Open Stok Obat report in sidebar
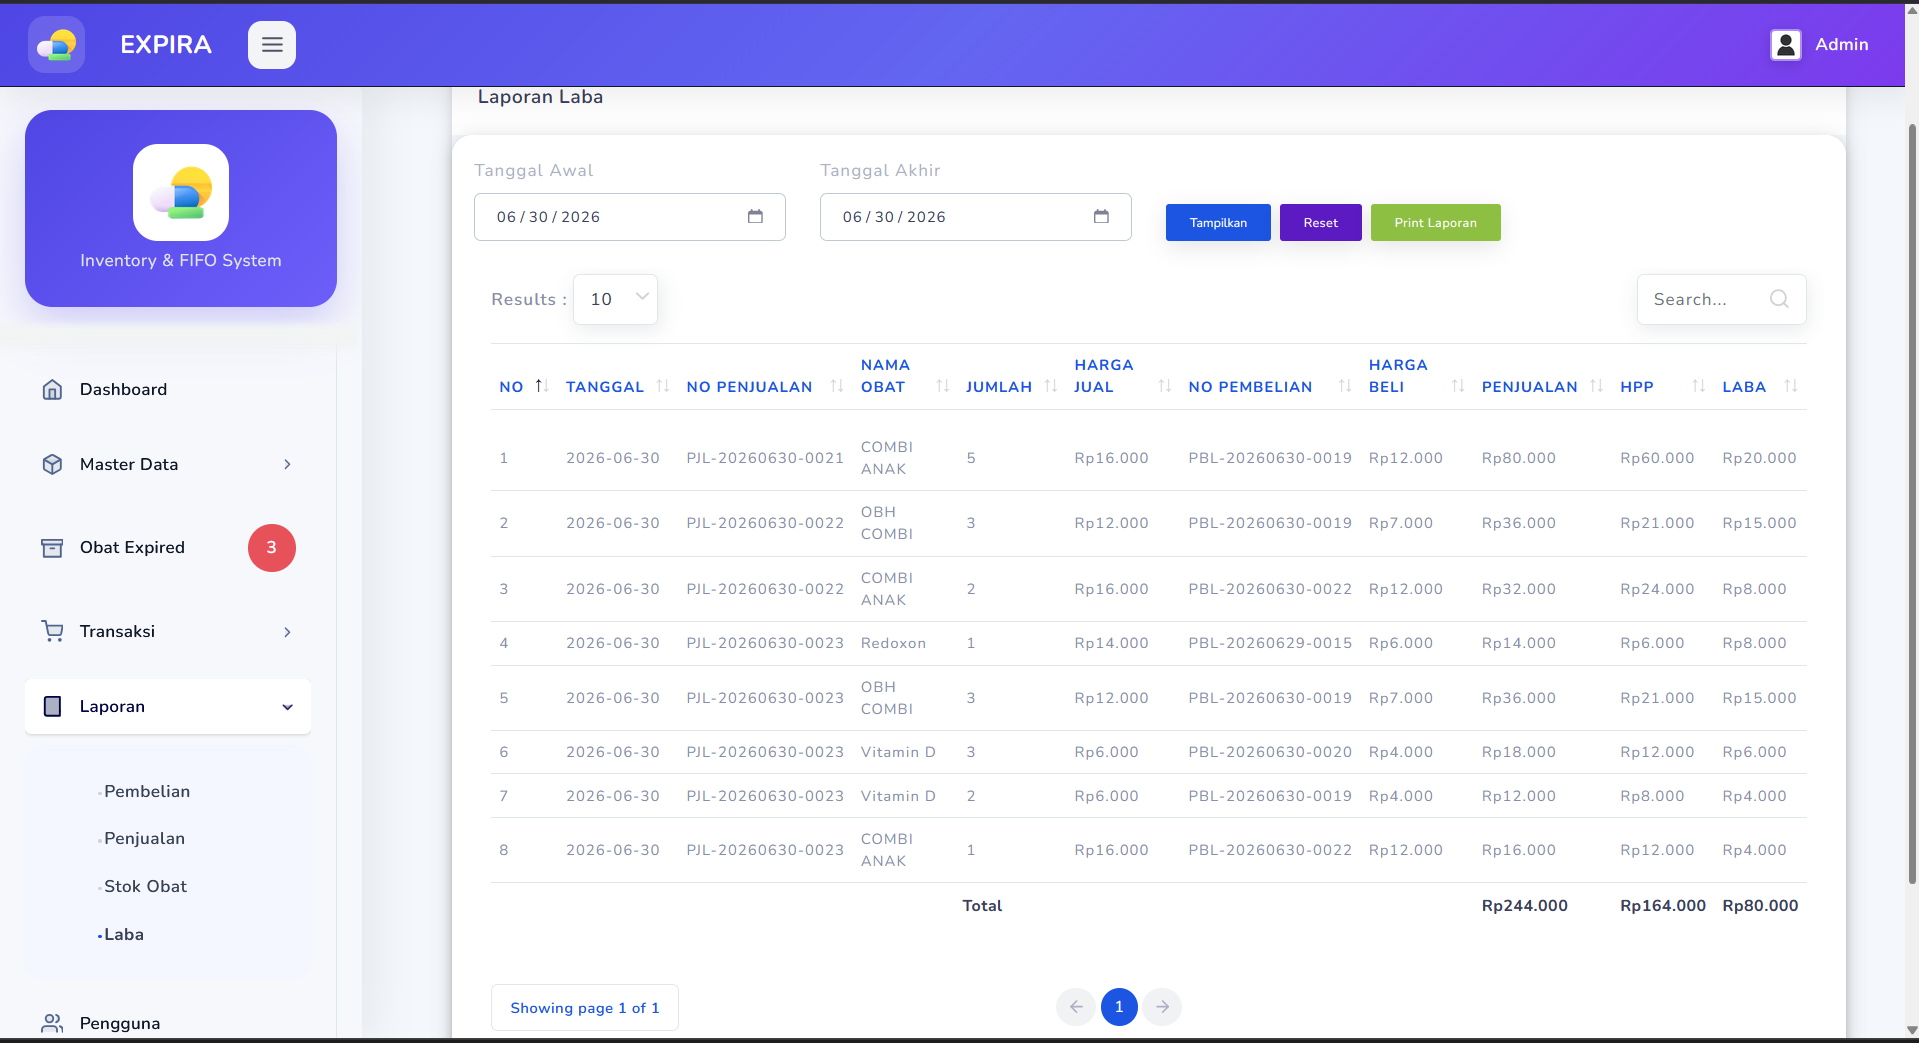 click(145, 887)
